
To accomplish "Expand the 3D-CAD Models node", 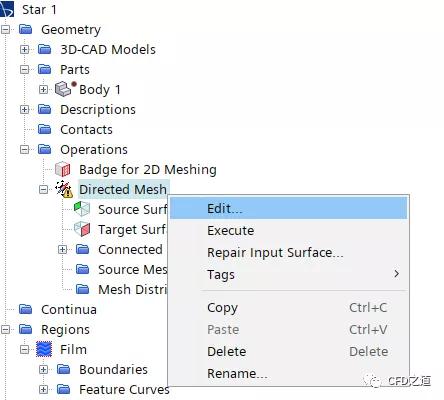I will click(x=25, y=50).
